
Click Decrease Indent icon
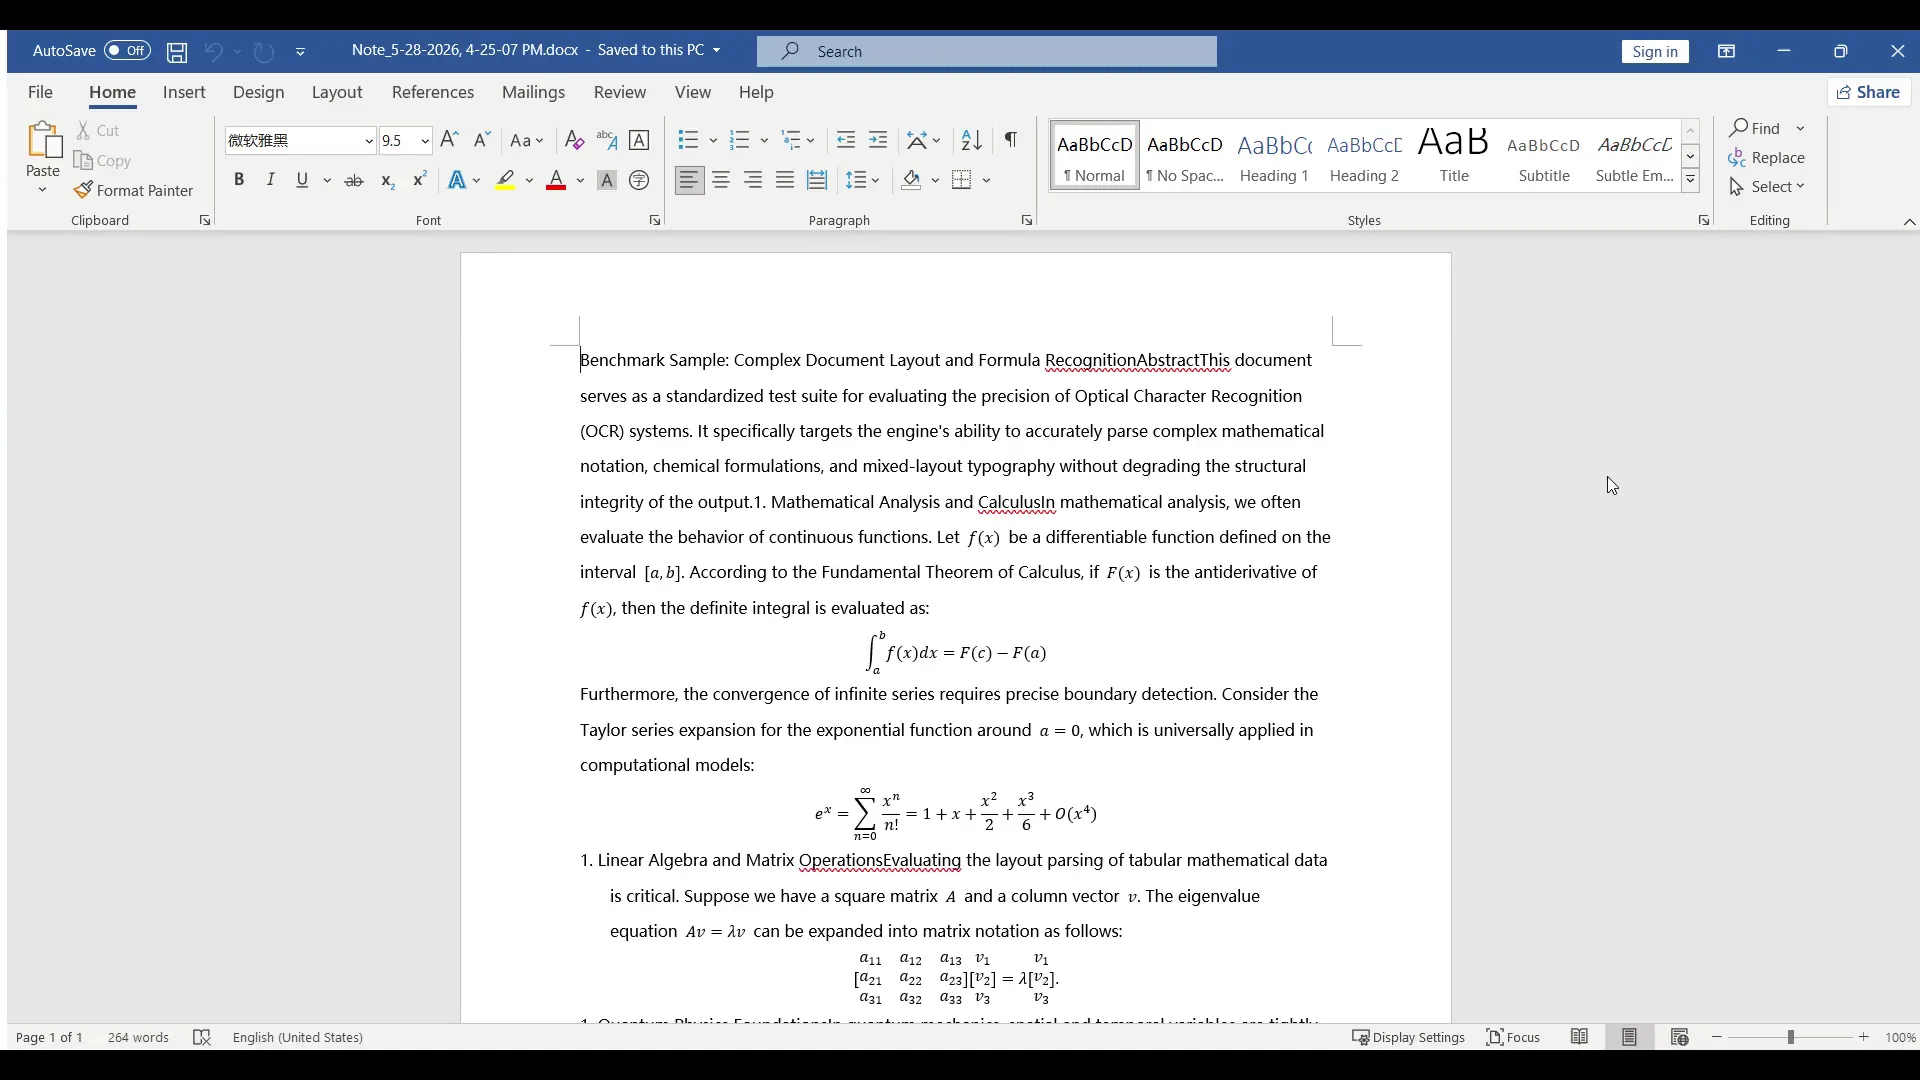coord(846,140)
